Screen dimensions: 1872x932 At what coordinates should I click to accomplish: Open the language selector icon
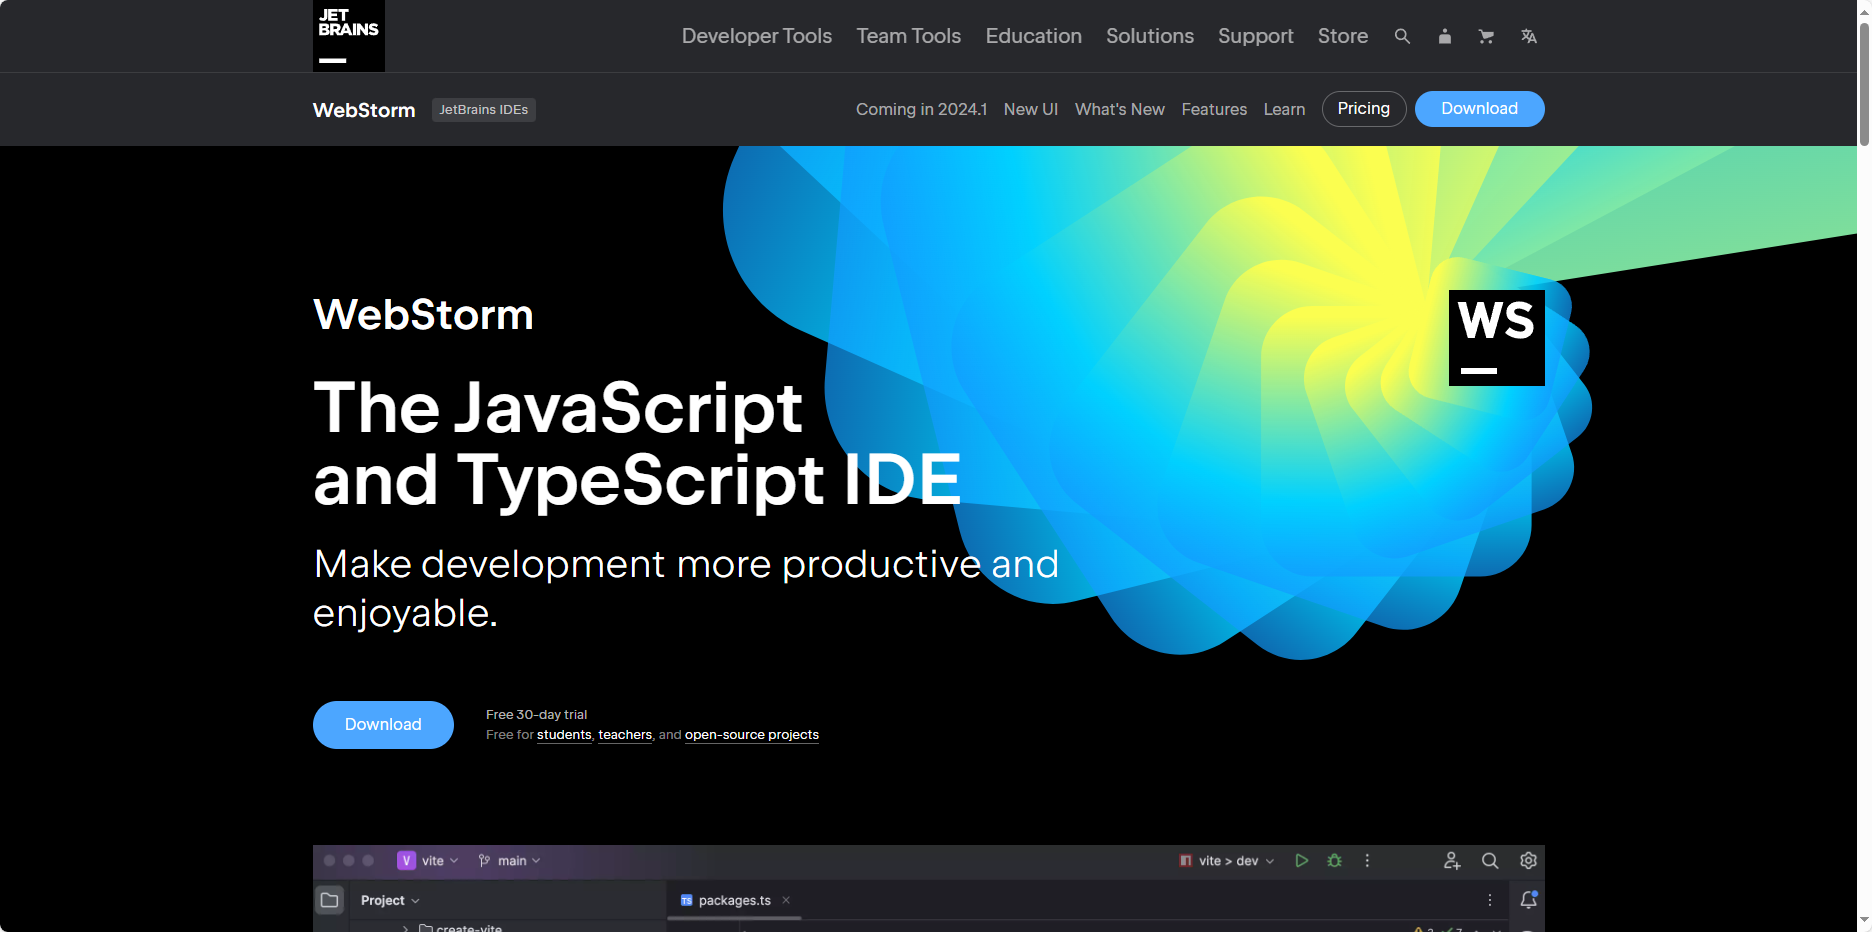point(1528,36)
